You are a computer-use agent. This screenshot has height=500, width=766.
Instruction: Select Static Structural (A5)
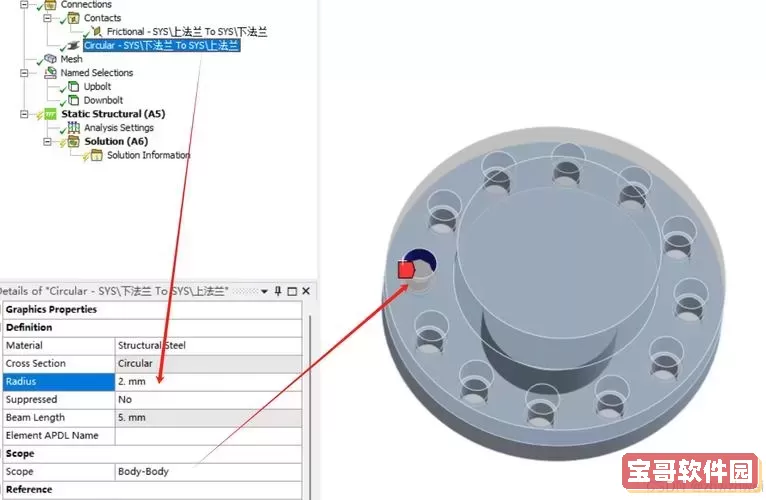(x=113, y=114)
